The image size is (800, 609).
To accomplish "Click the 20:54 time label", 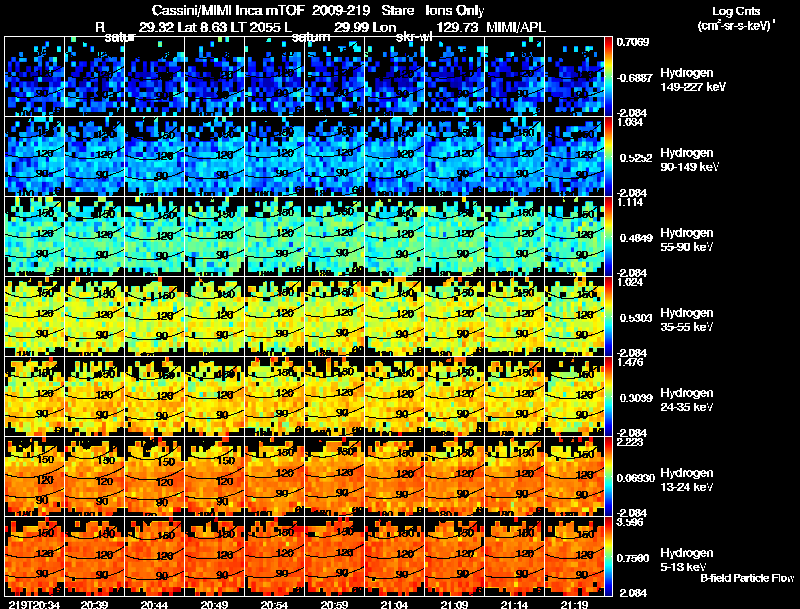I will tap(274, 604).
